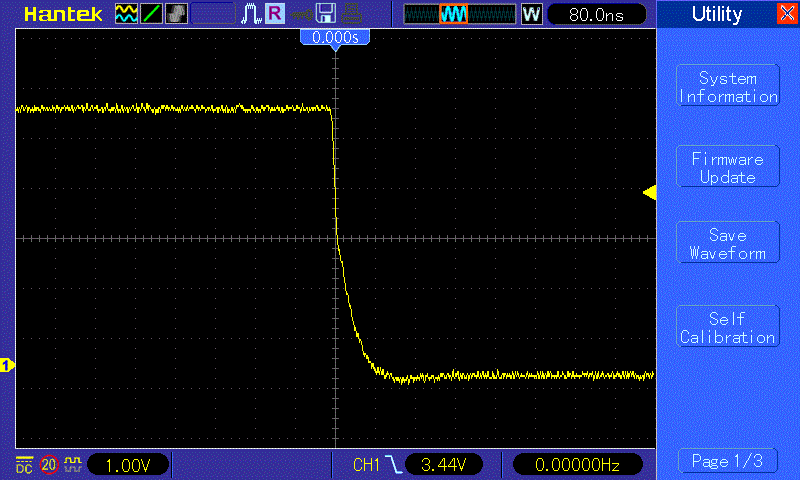This screenshot has height=480, width=800.
Task: Click the DC coupling indicator
Action: coord(24,464)
